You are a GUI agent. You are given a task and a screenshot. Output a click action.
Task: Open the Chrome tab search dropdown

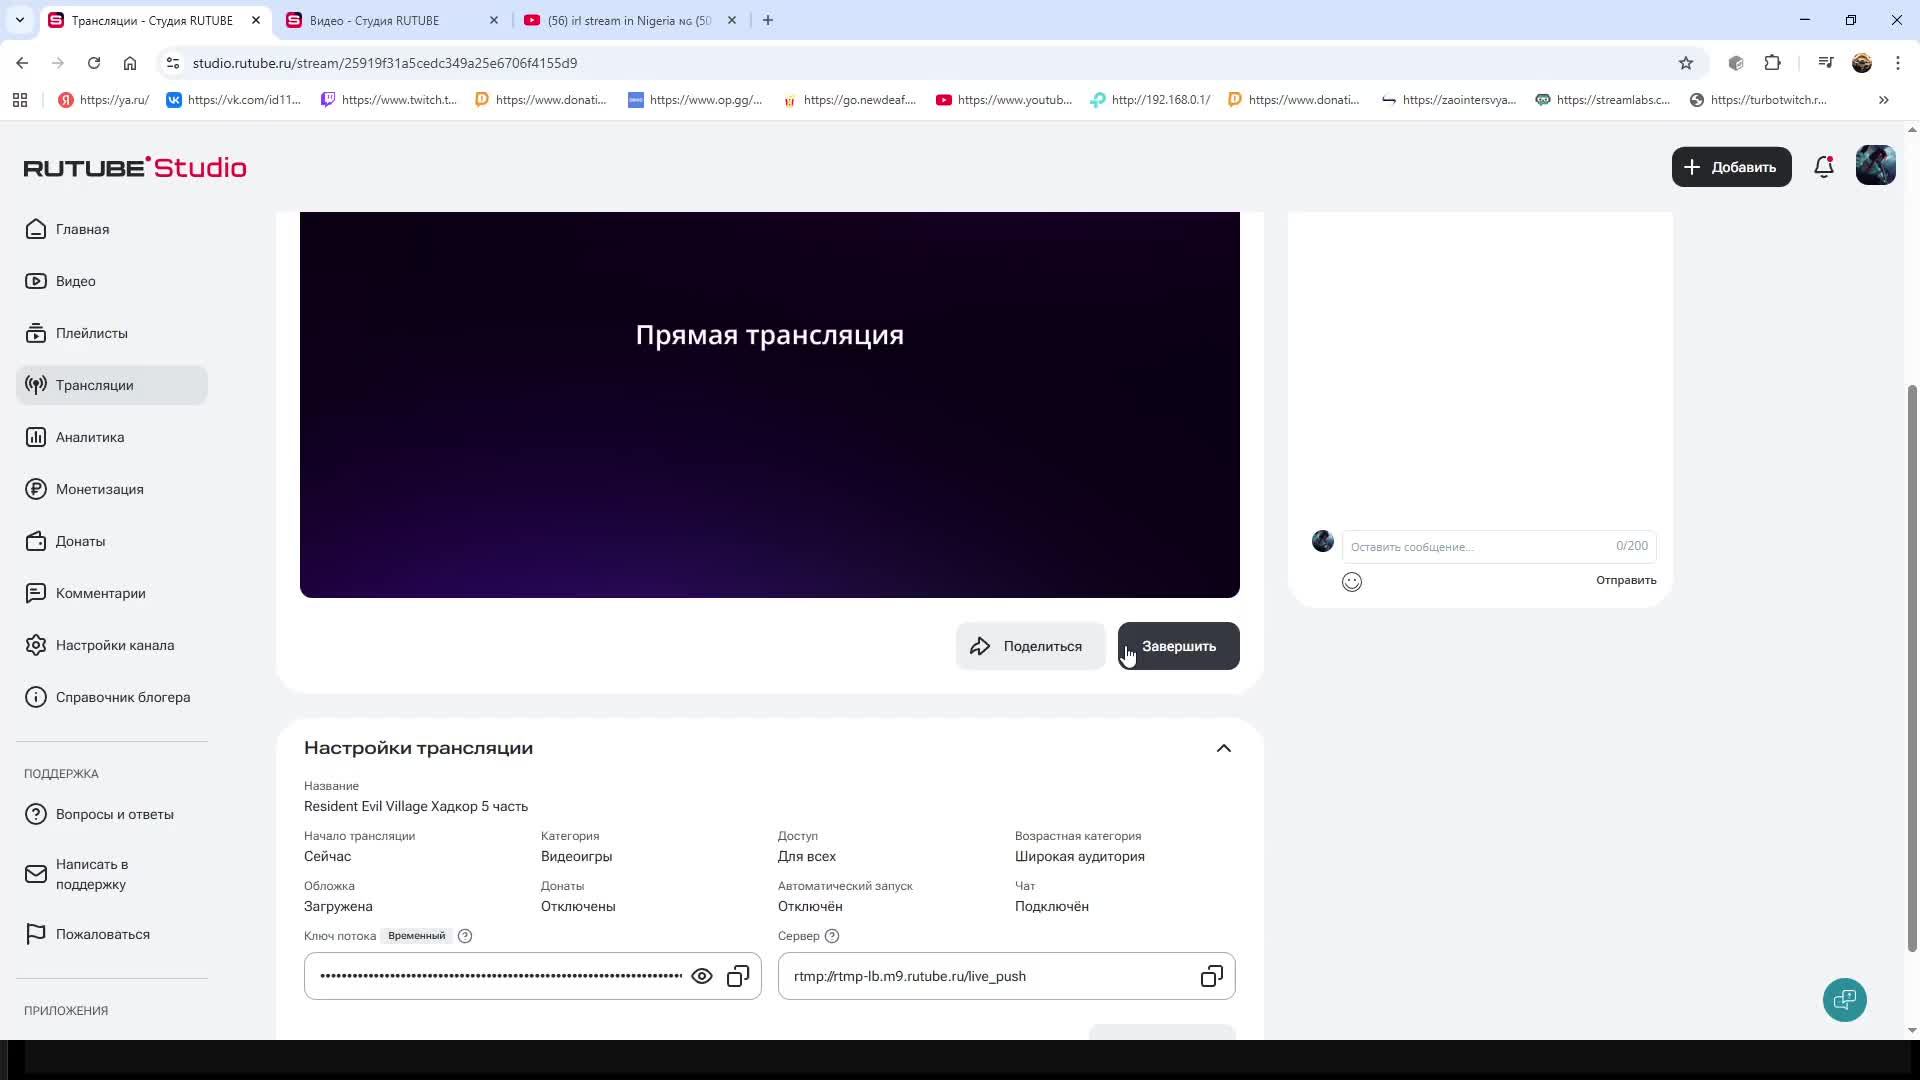click(19, 20)
